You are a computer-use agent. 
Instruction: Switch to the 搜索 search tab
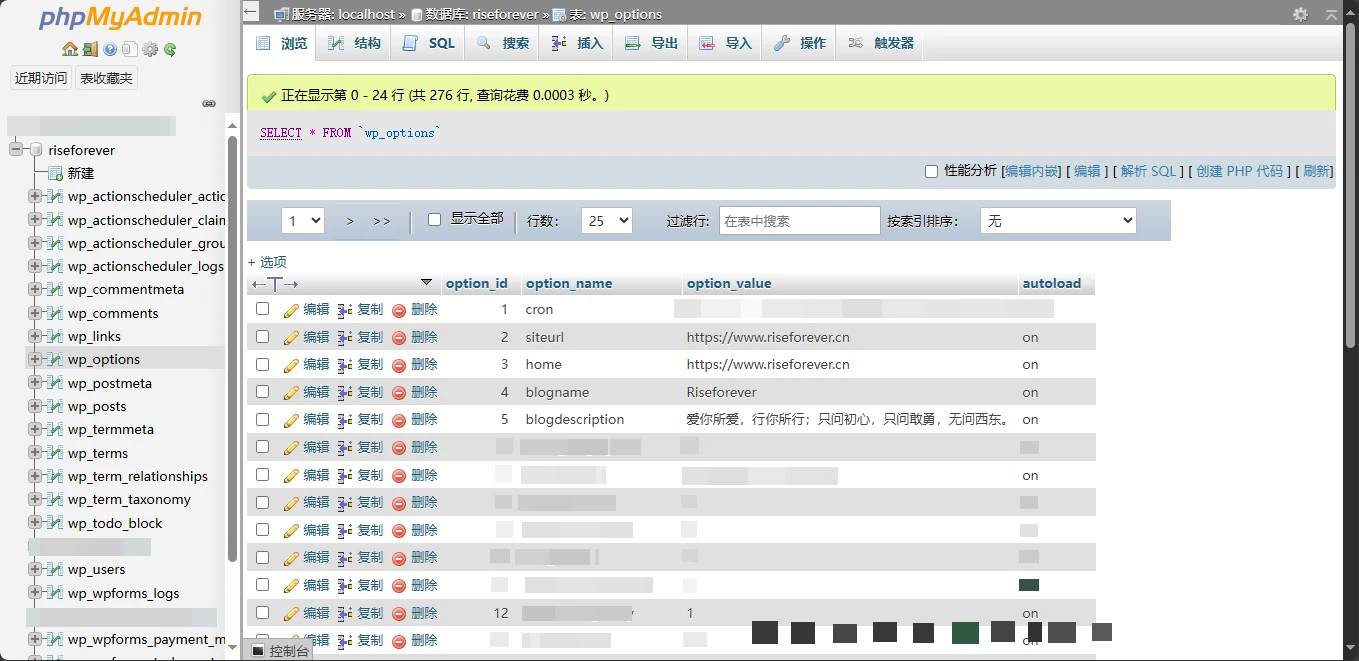click(502, 43)
